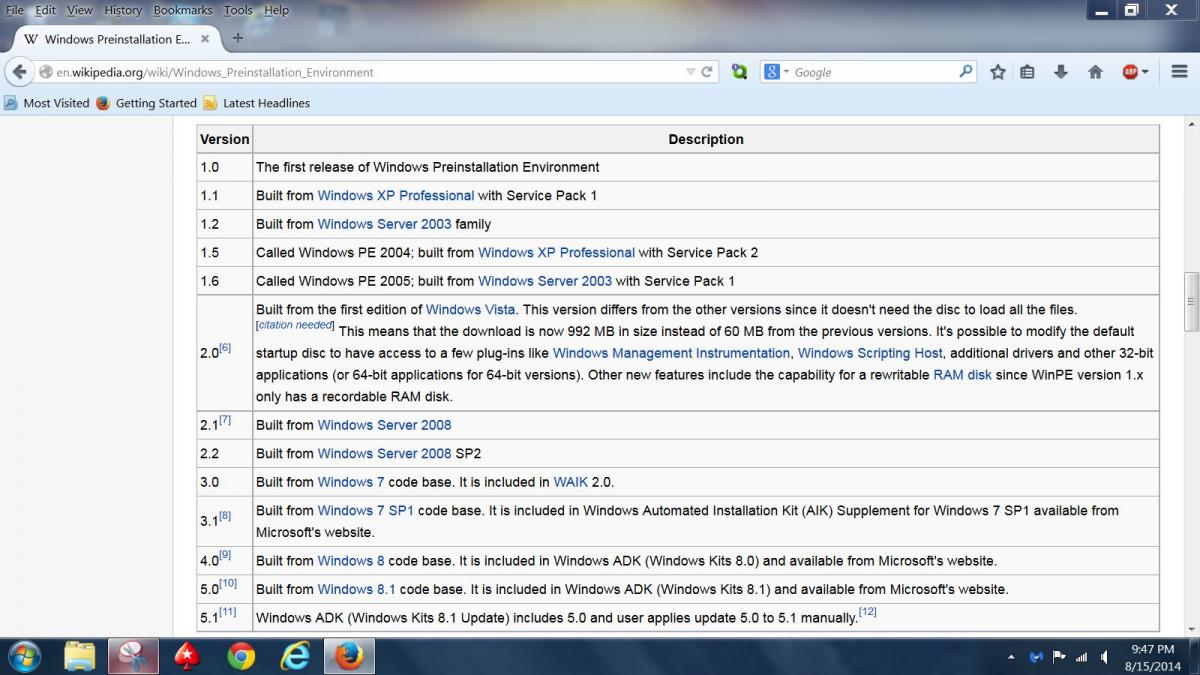
Task: Open the File menu
Action: coord(15,10)
